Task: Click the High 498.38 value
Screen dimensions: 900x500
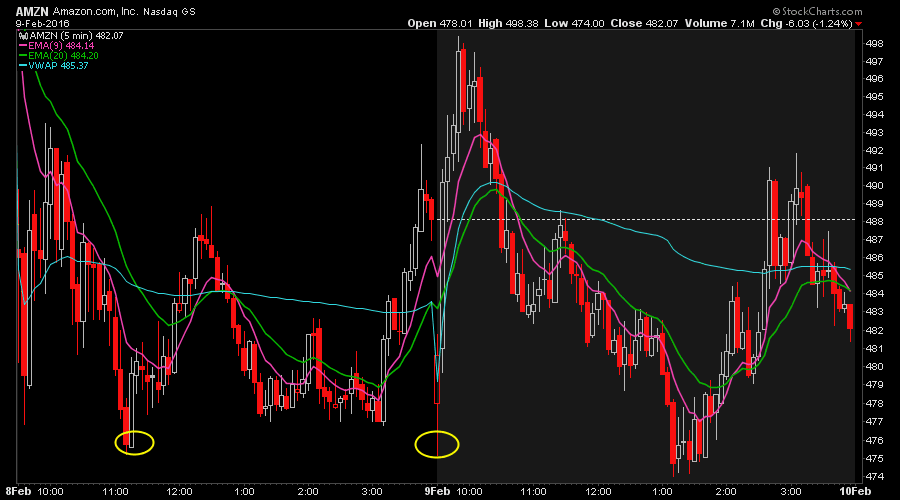Action: [508, 24]
